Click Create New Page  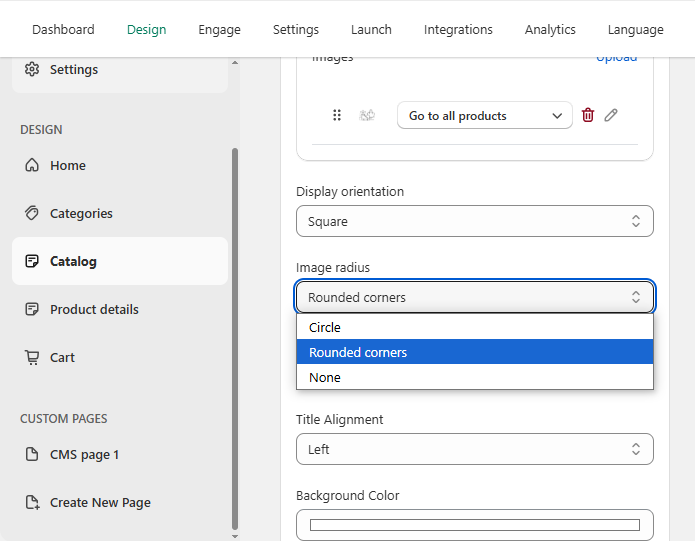click(120, 502)
